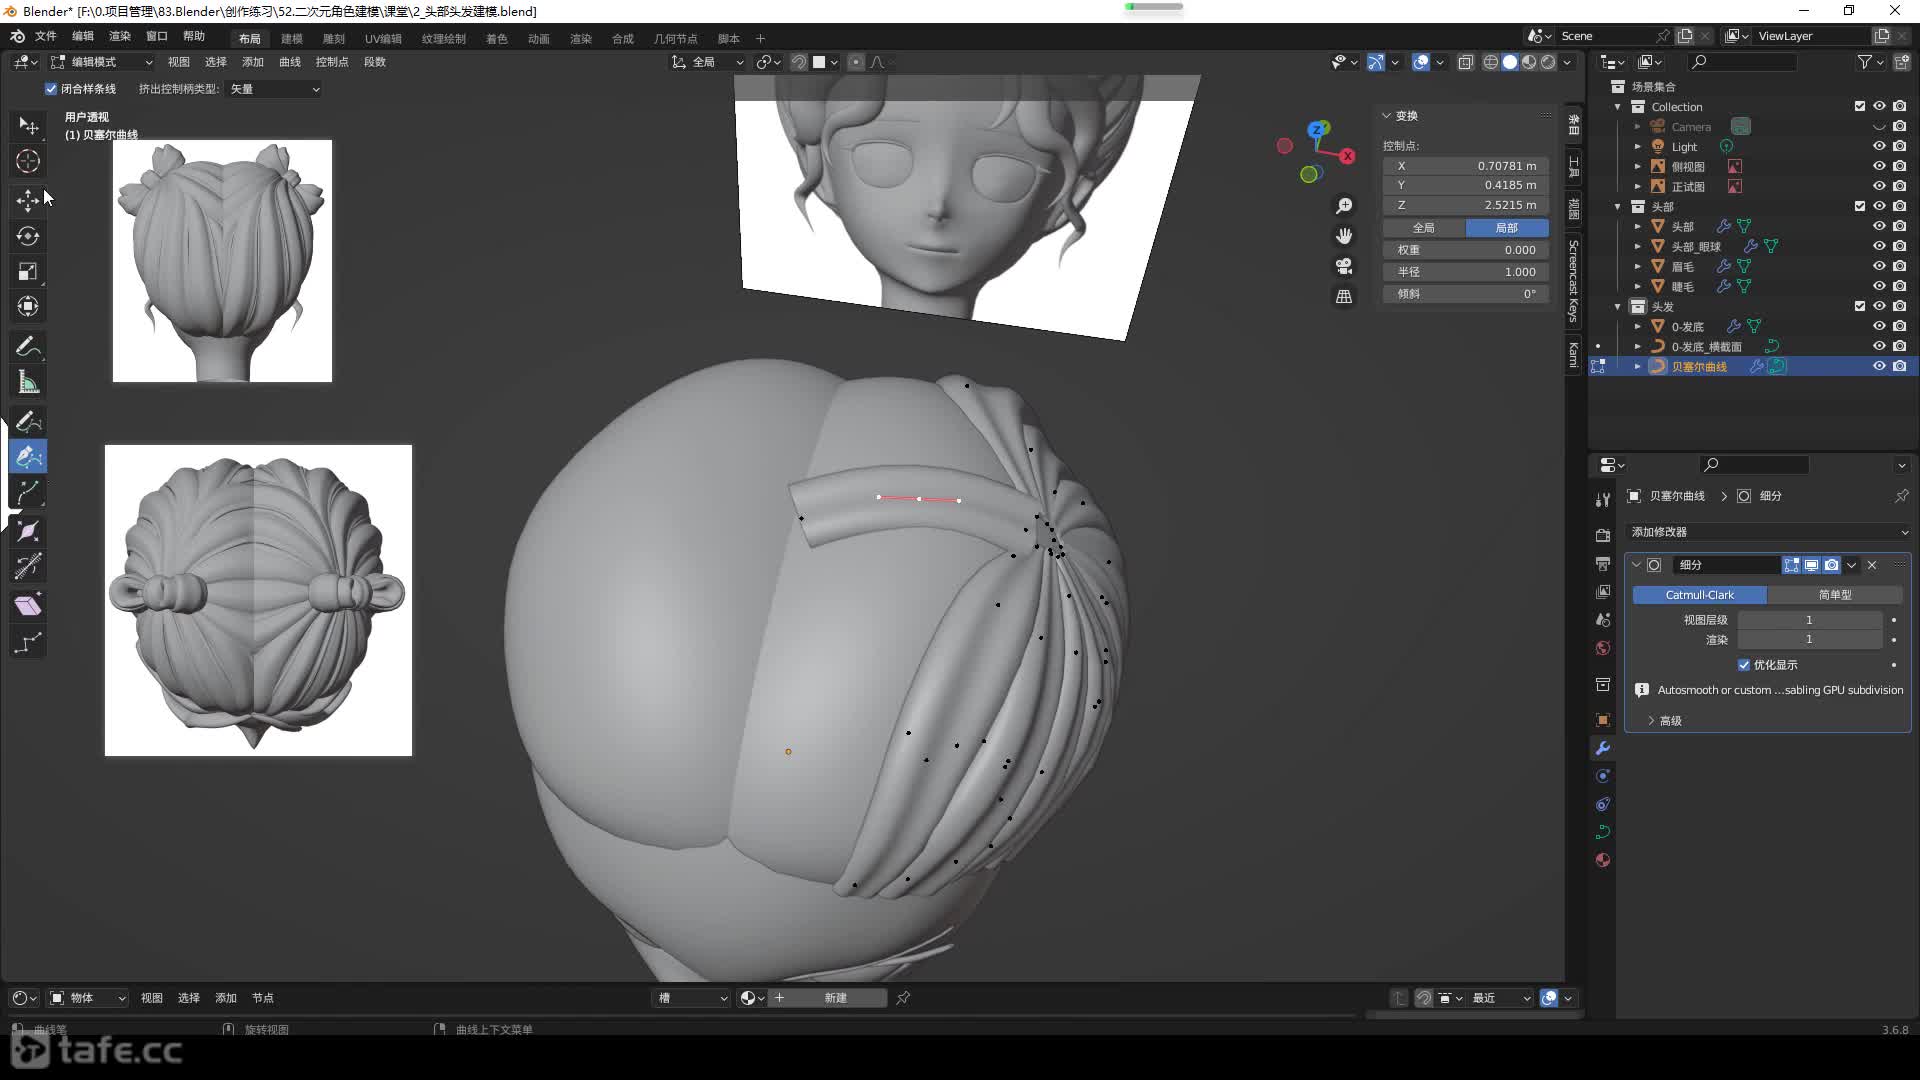Open 挤出控制柄类型 矢量 dropdown
Screen dimensions: 1920x1080
[275, 89]
